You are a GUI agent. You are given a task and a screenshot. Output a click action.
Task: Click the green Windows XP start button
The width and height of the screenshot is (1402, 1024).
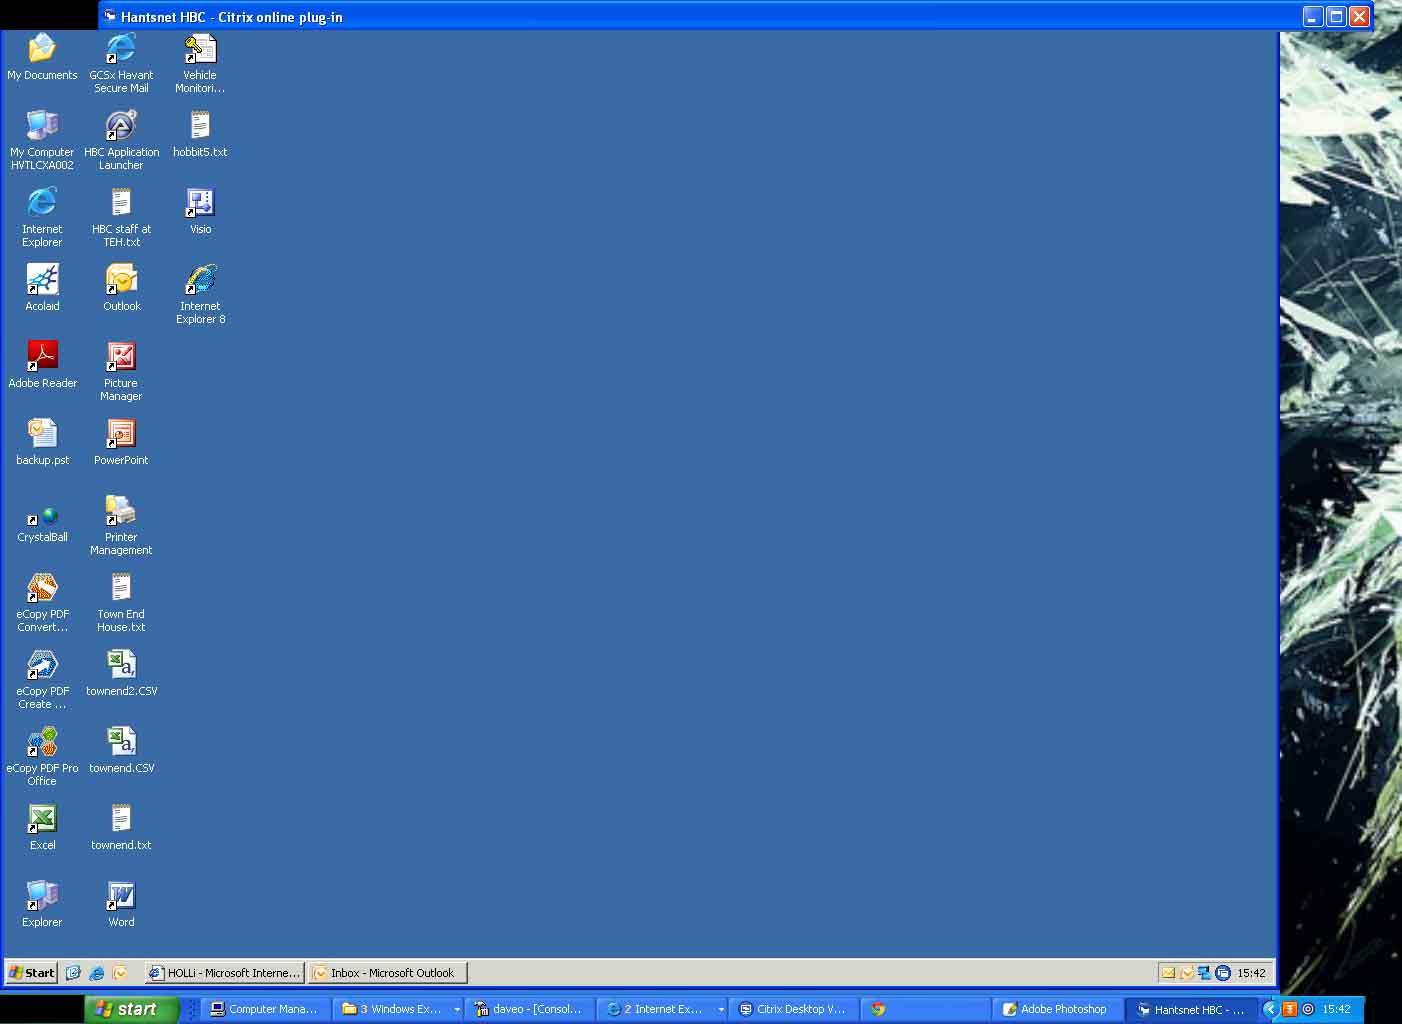(x=128, y=1009)
